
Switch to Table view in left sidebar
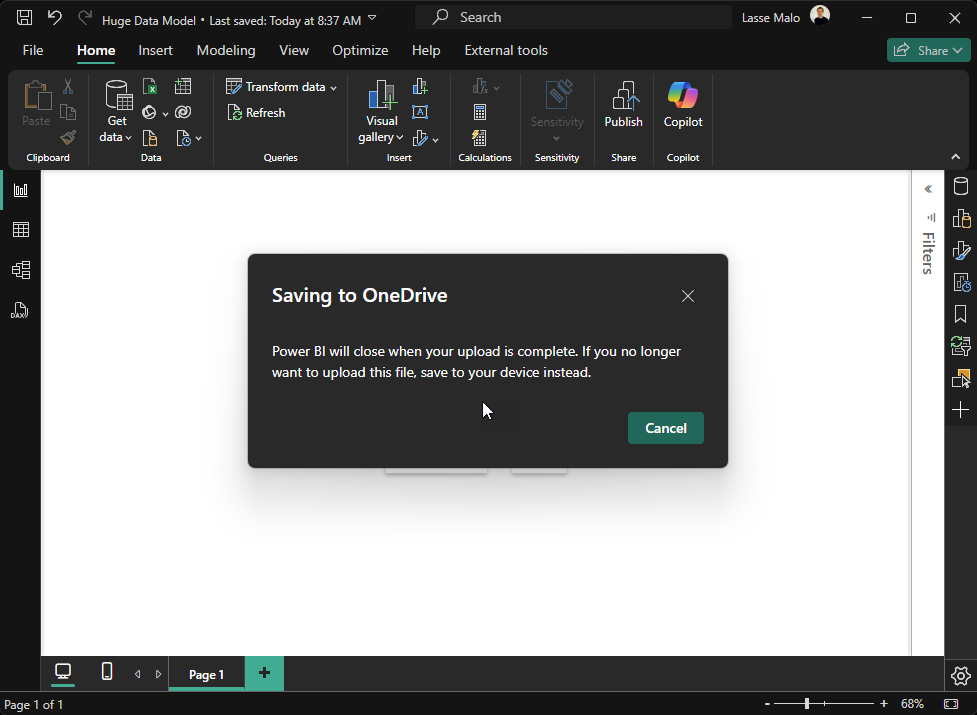(21, 230)
